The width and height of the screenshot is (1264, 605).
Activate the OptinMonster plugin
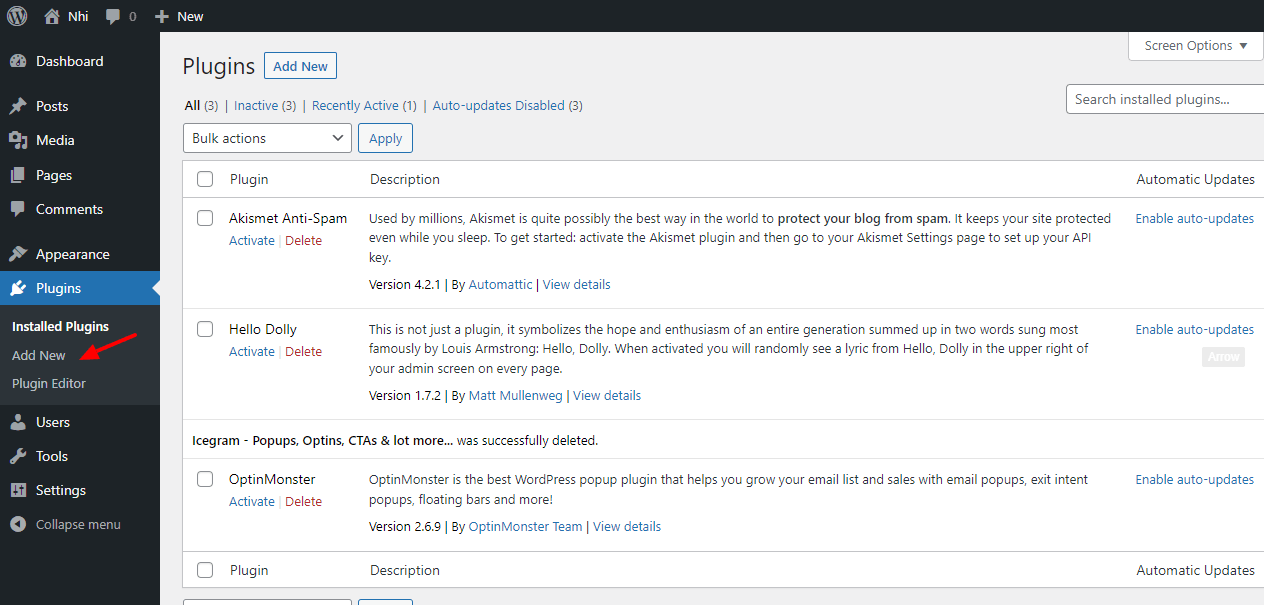251,501
